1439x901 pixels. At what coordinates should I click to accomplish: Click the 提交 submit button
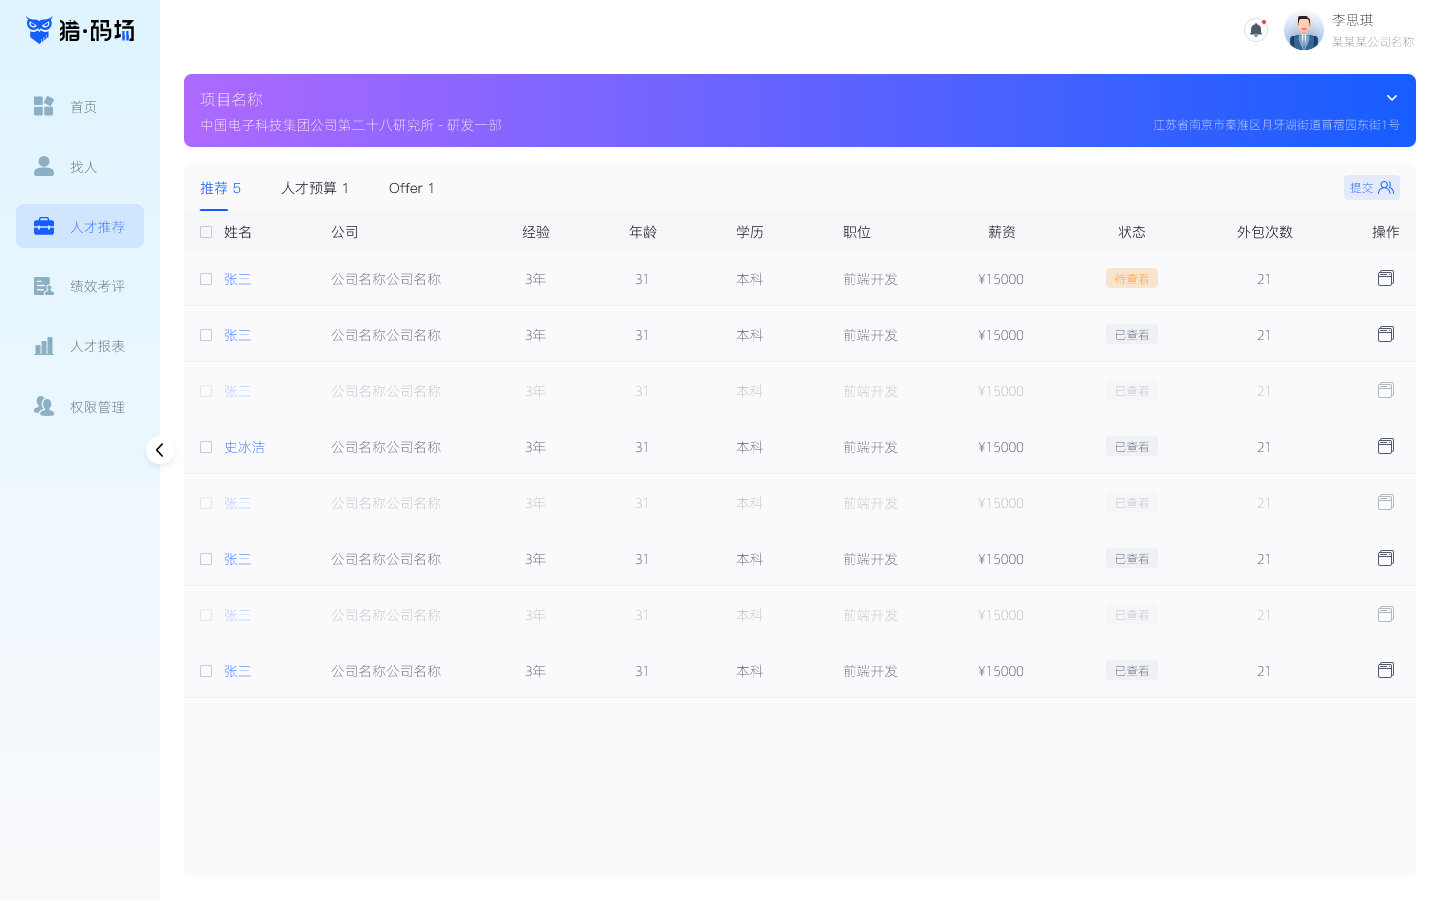click(x=1371, y=188)
